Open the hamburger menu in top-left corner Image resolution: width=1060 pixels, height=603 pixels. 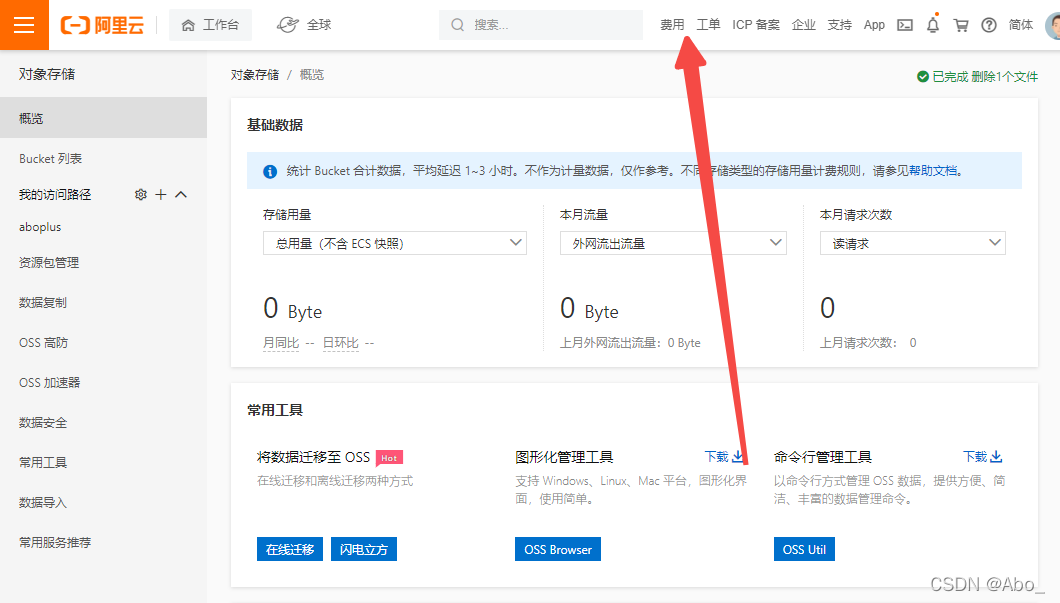24,24
